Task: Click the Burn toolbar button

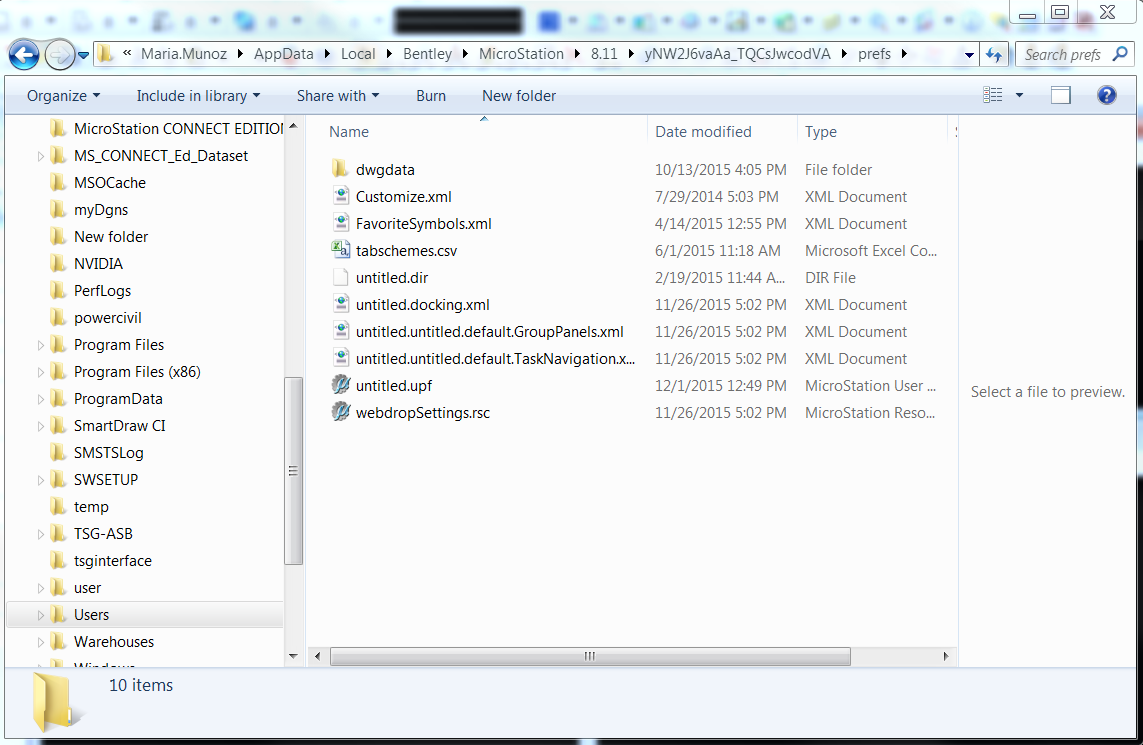Action: point(431,95)
